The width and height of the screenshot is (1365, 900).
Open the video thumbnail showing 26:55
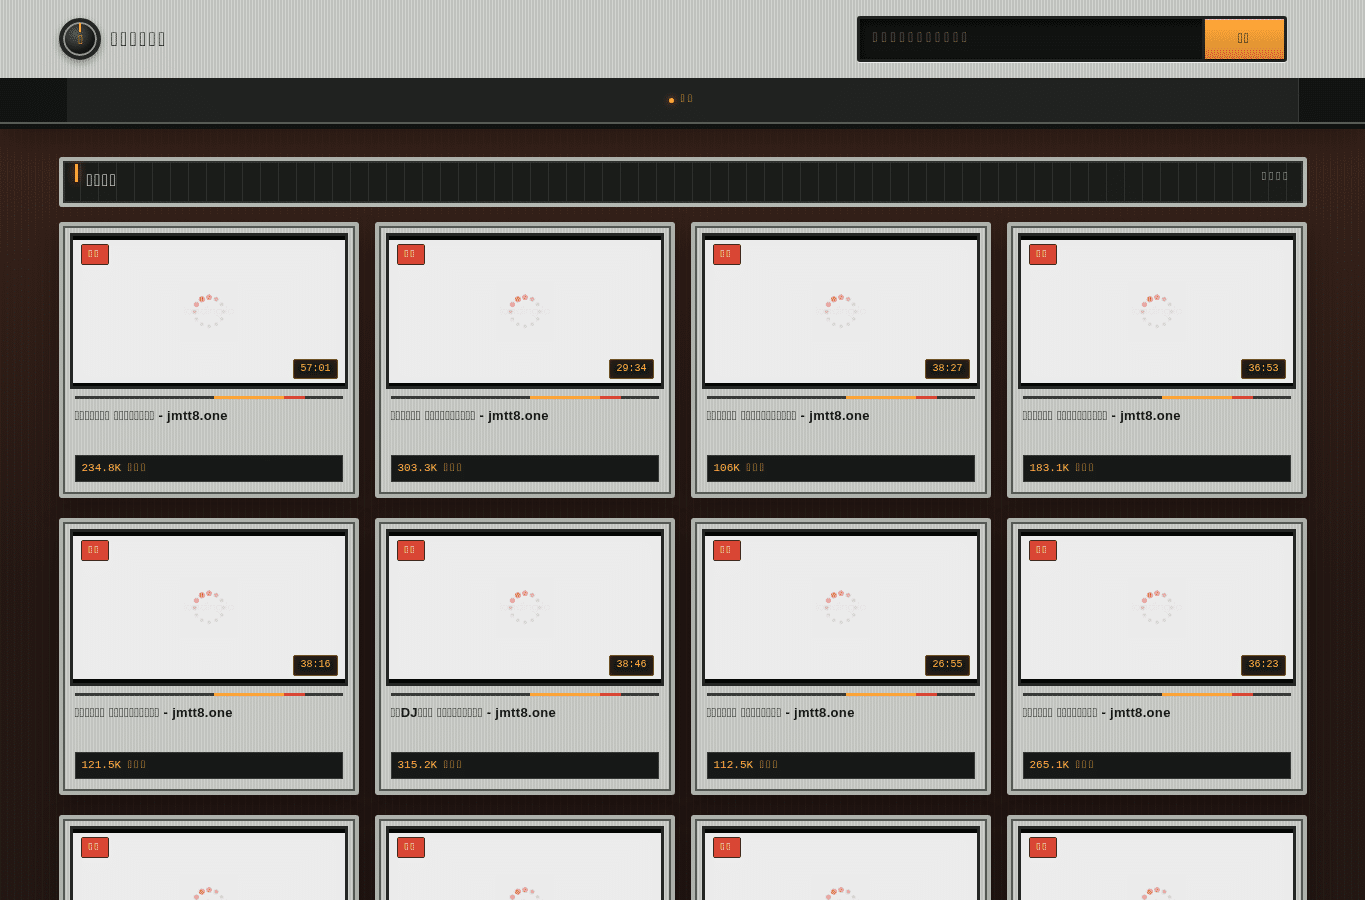pos(841,607)
